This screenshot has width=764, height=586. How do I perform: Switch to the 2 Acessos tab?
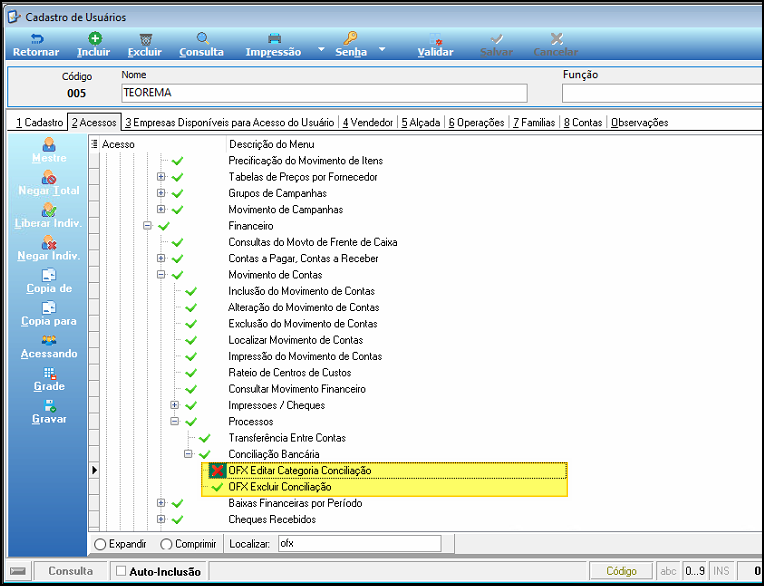[94, 123]
